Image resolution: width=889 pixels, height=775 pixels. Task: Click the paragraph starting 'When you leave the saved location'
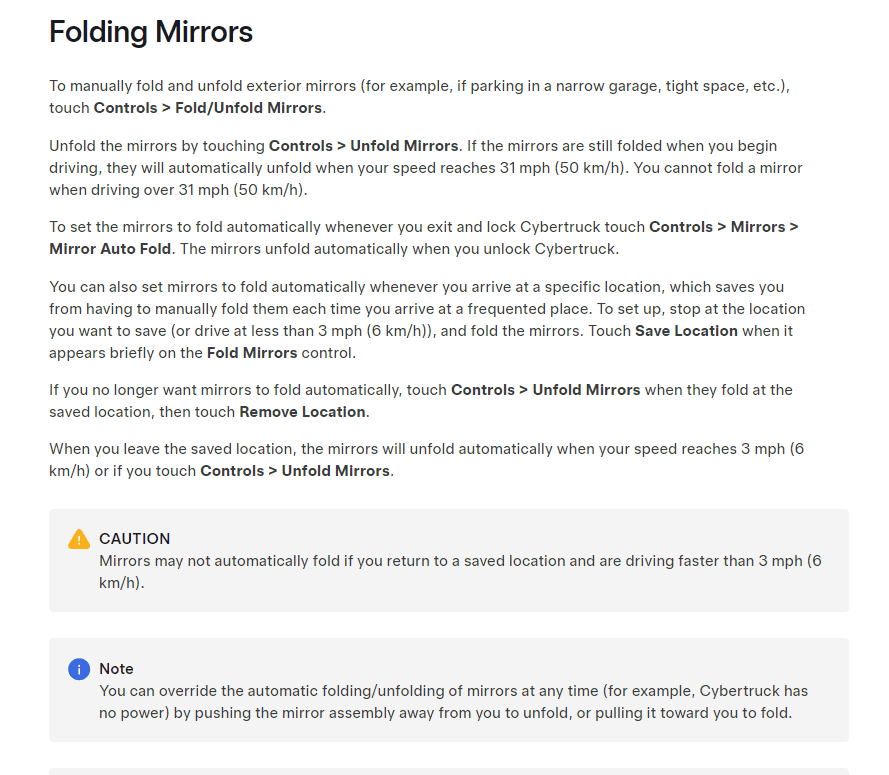pos(426,460)
